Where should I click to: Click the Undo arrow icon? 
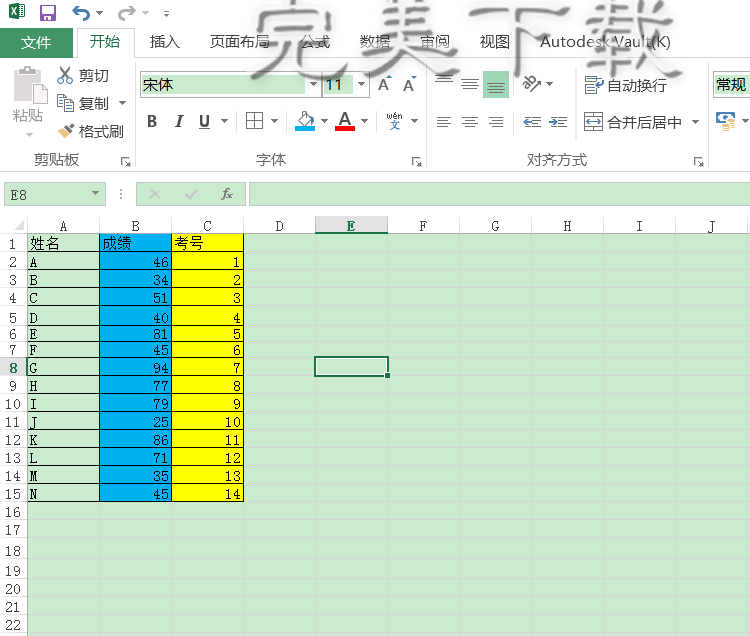[x=81, y=13]
